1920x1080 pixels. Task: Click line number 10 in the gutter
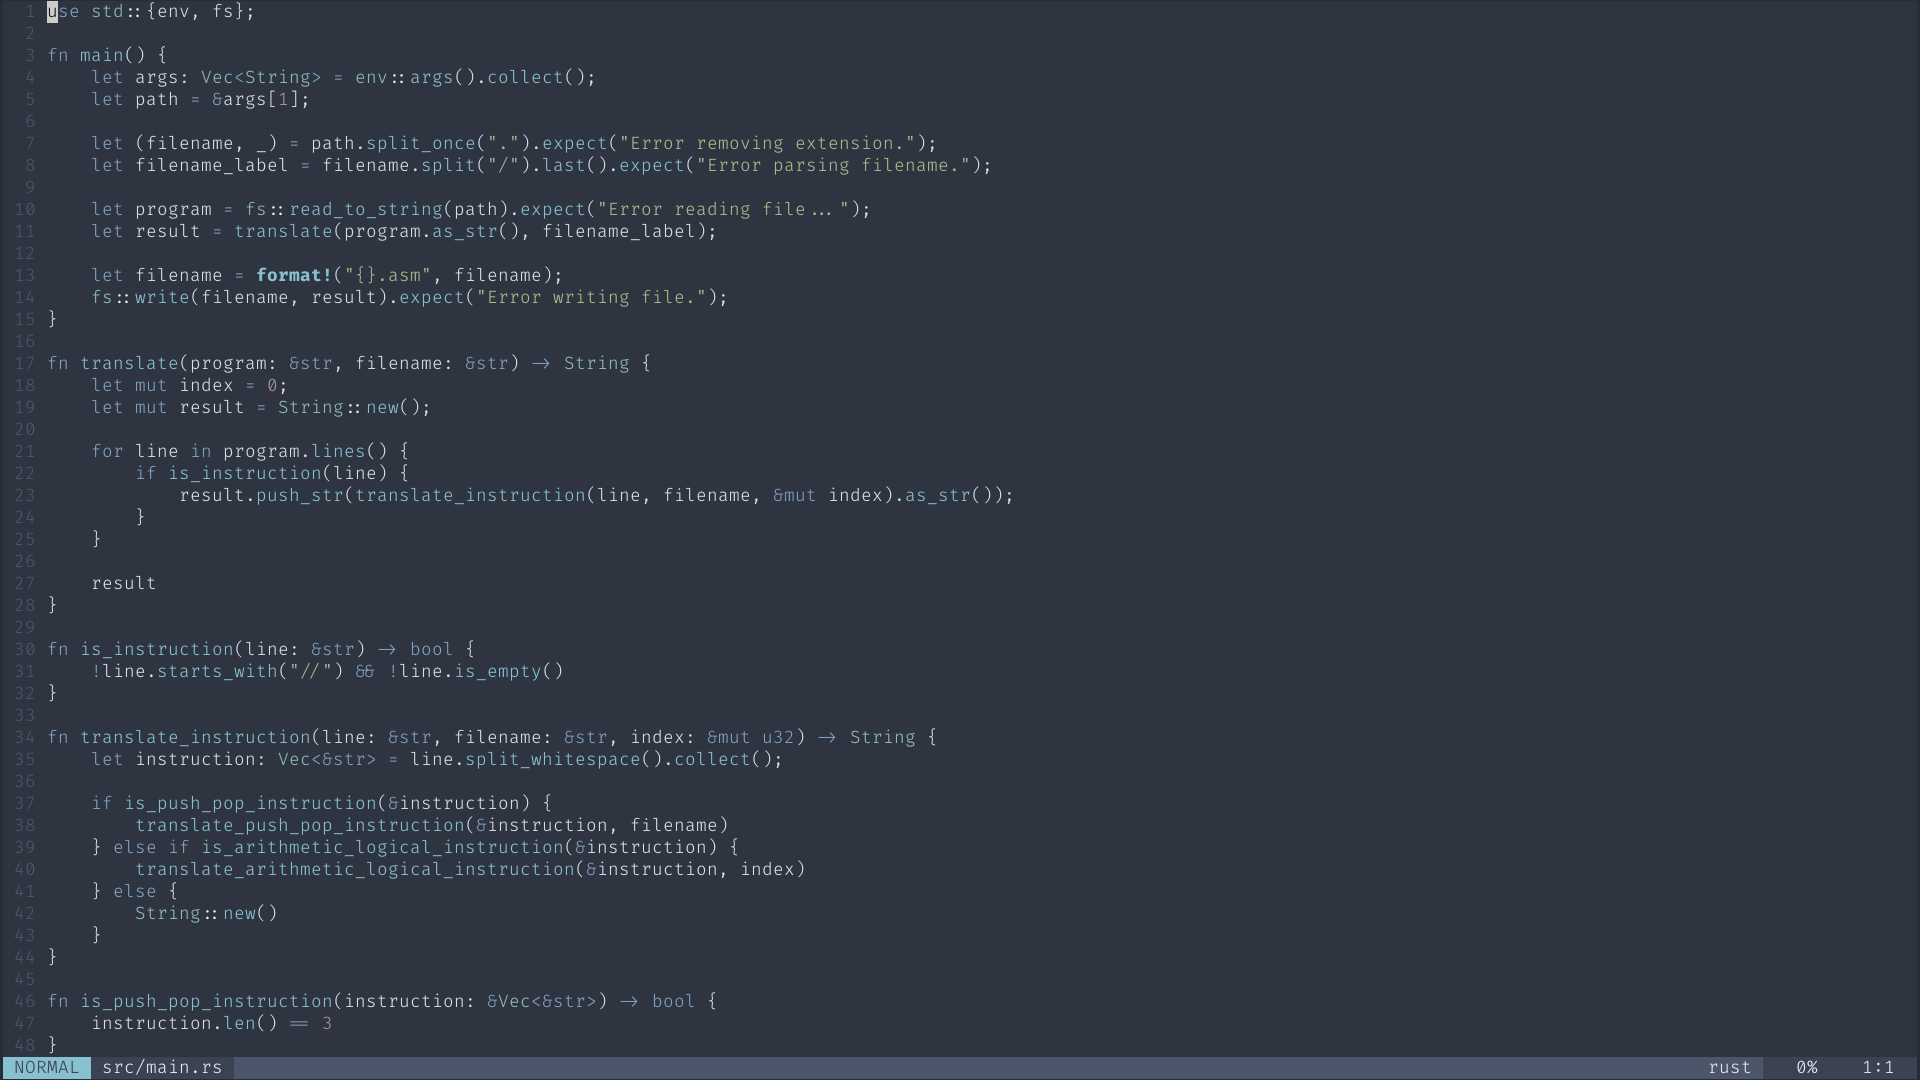(x=25, y=209)
